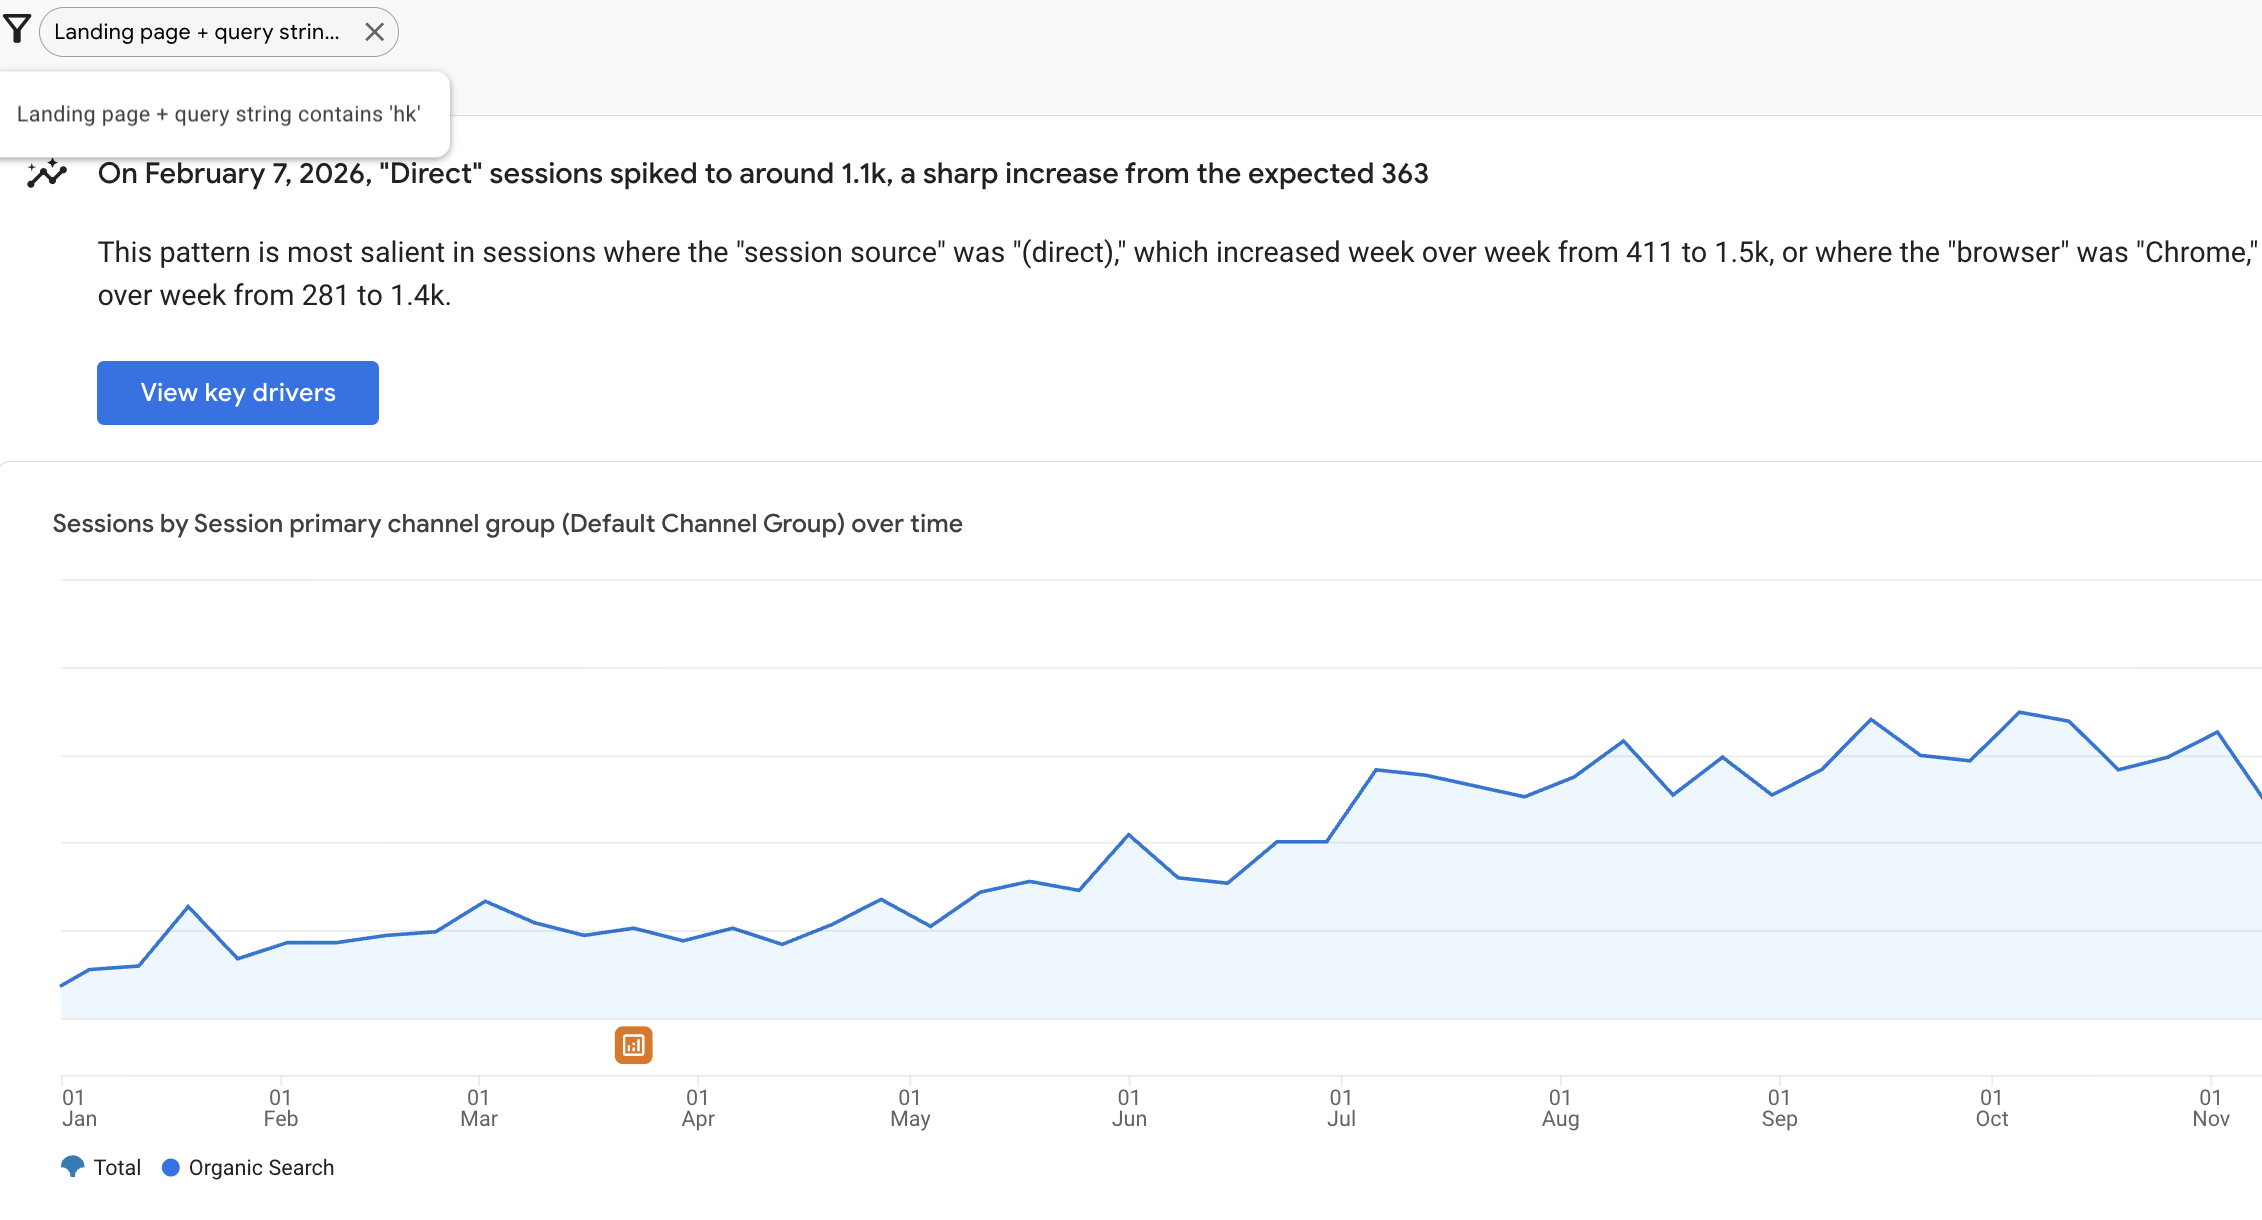Click the "01 Nov" axis label
The width and height of the screenshot is (2262, 1220).
[x=2210, y=1105]
